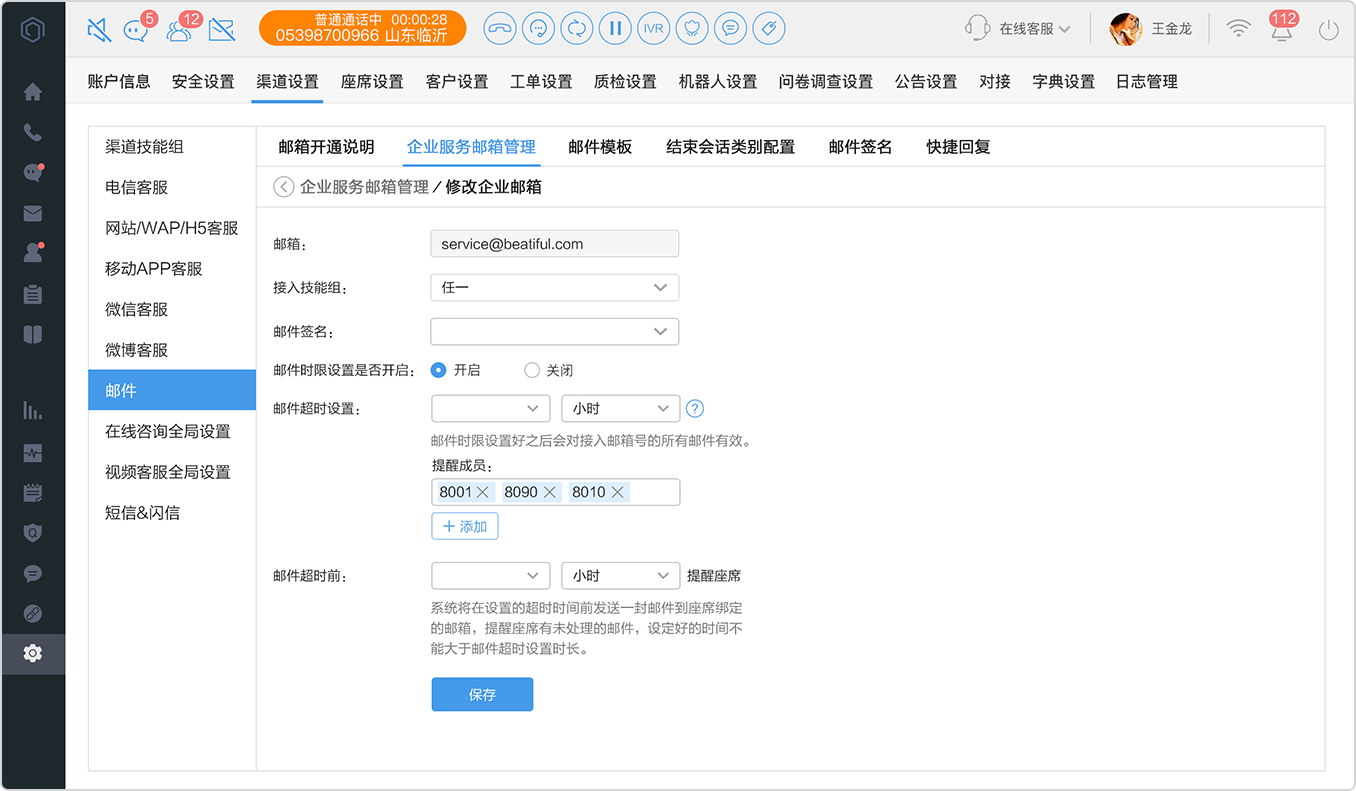The height and width of the screenshot is (791, 1356).
Task: Click the hang-up phone icon
Action: (x=500, y=28)
